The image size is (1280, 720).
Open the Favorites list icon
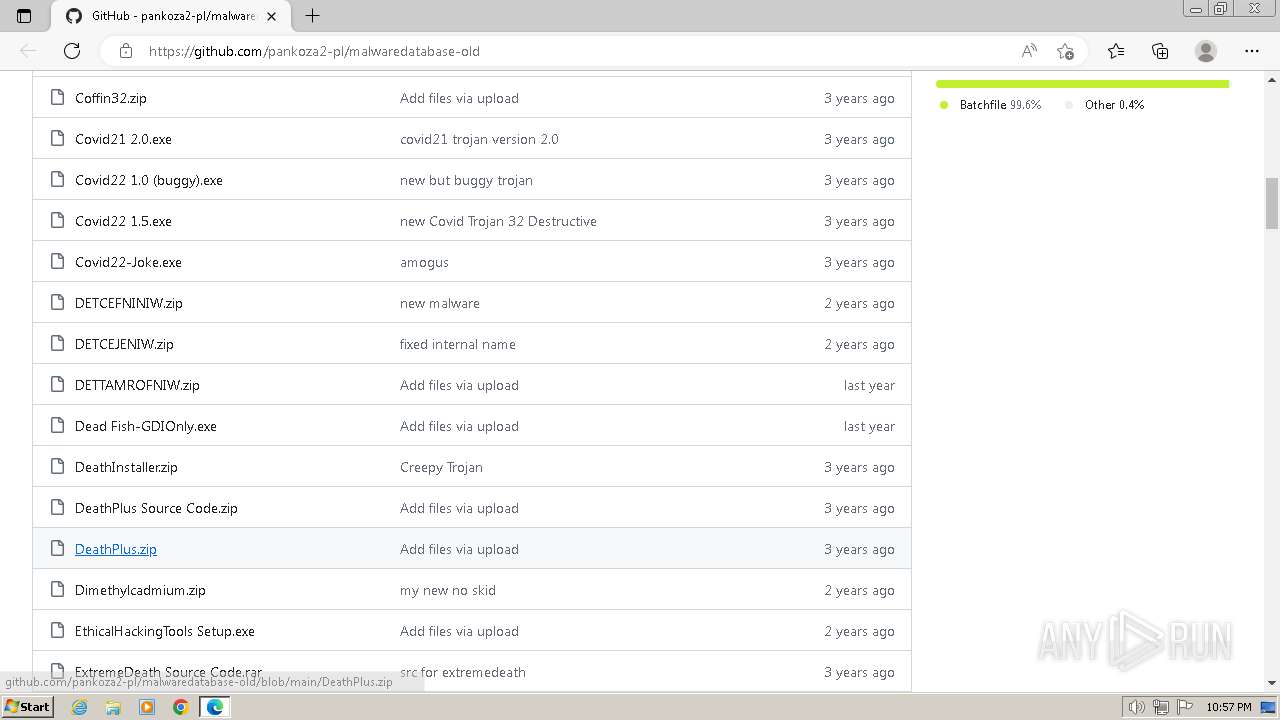click(1116, 51)
